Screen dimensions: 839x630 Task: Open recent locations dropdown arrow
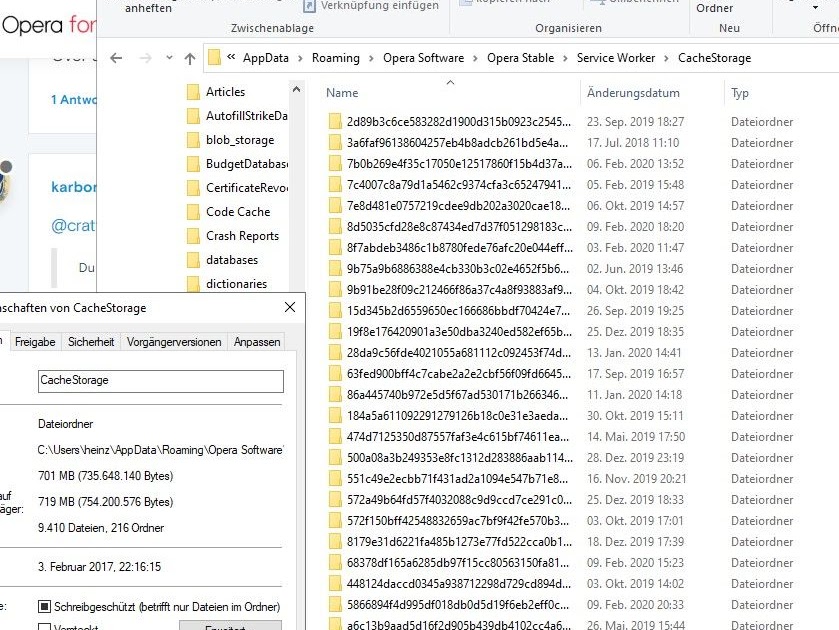coord(169,58)
